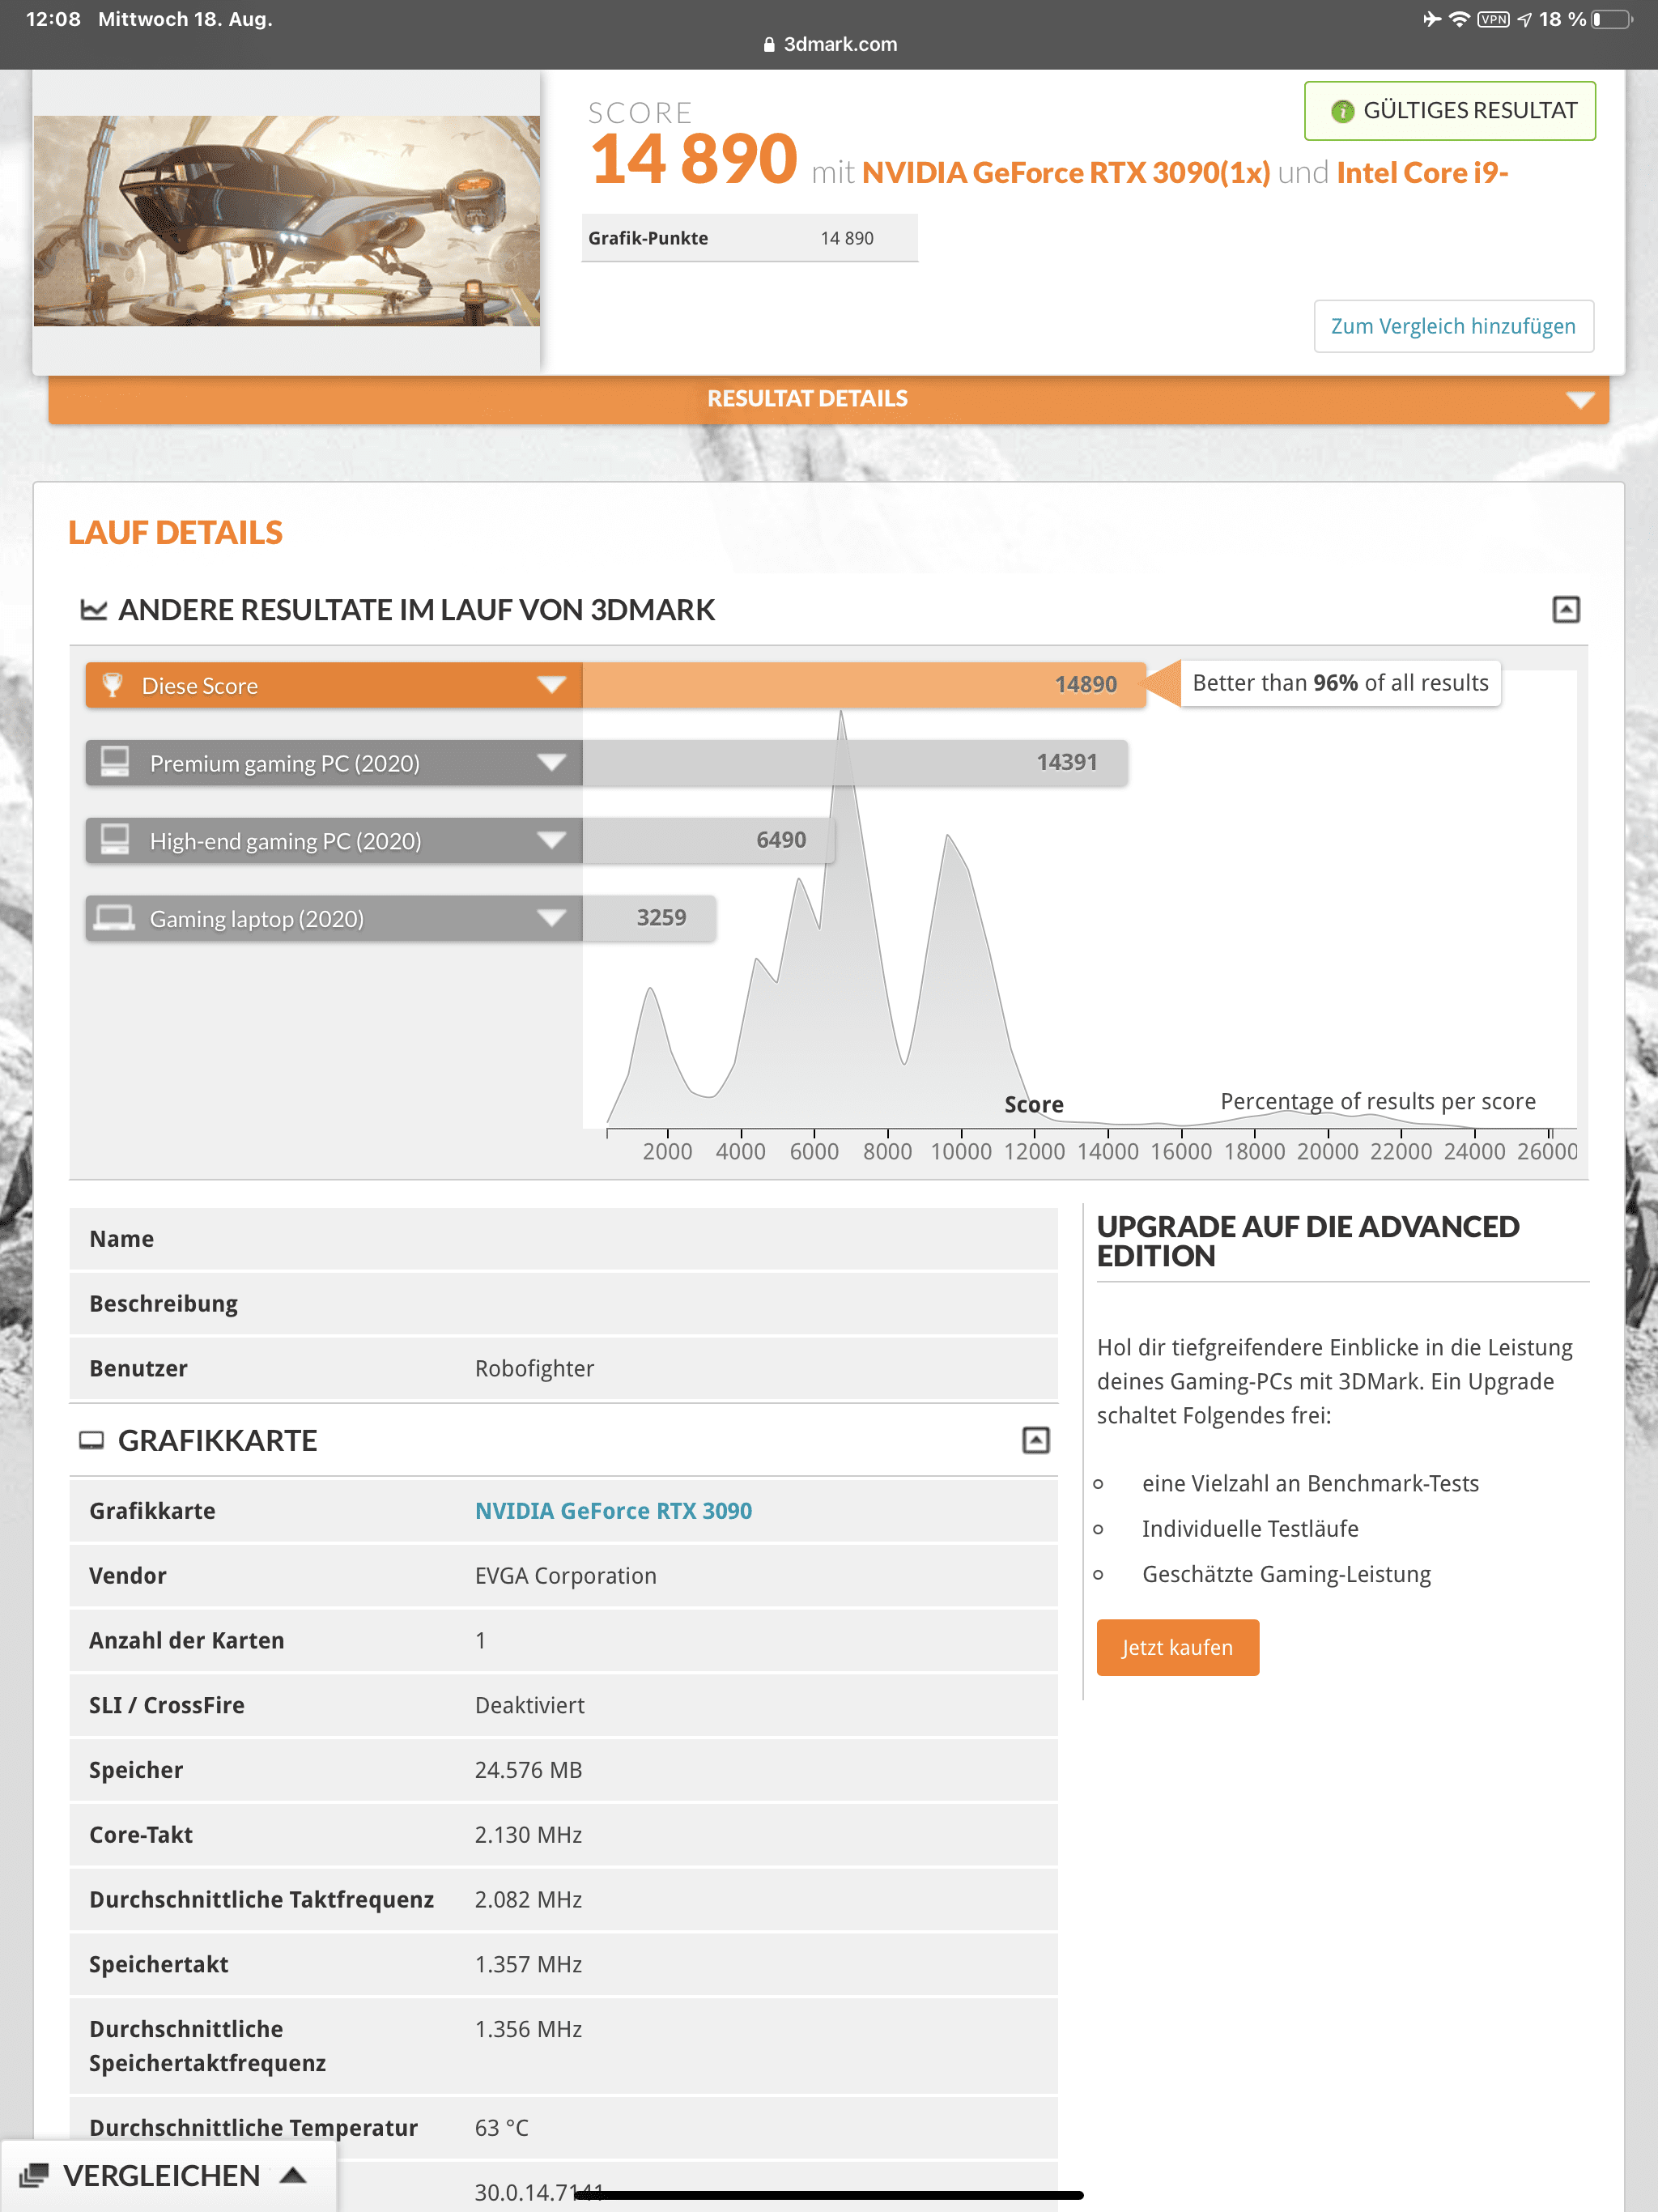Image resolution: width=1658 pixels, height=2212 pixels.
Task: Click the Geschätzte Gaming-Leistung list item
Action: tap(1286, 1574)
